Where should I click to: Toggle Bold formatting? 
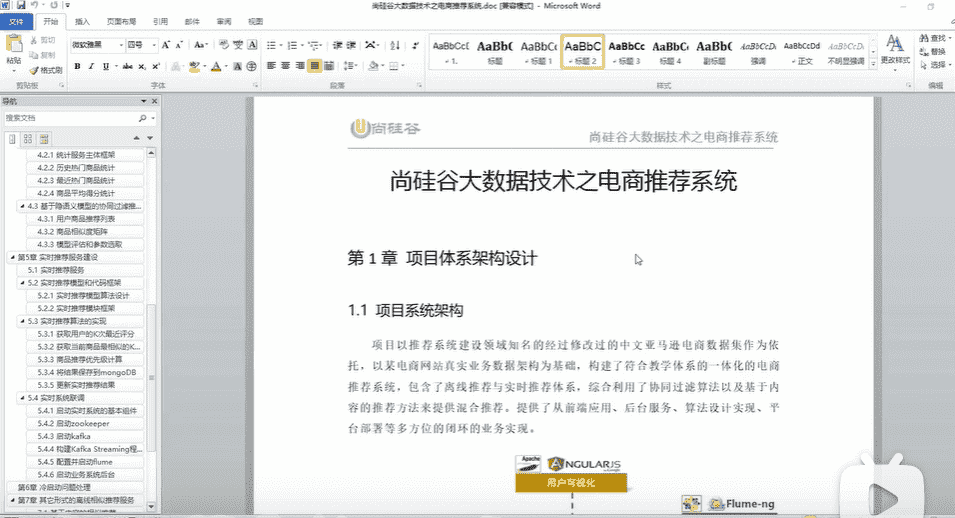77,66
